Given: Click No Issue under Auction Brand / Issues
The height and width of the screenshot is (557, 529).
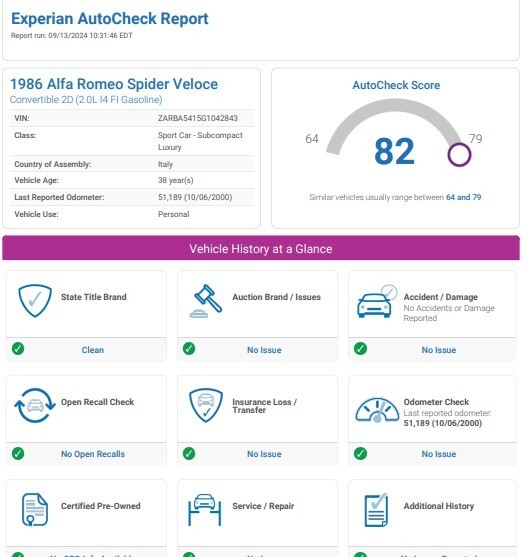Looking at the screenshot, I should point(264,350).
